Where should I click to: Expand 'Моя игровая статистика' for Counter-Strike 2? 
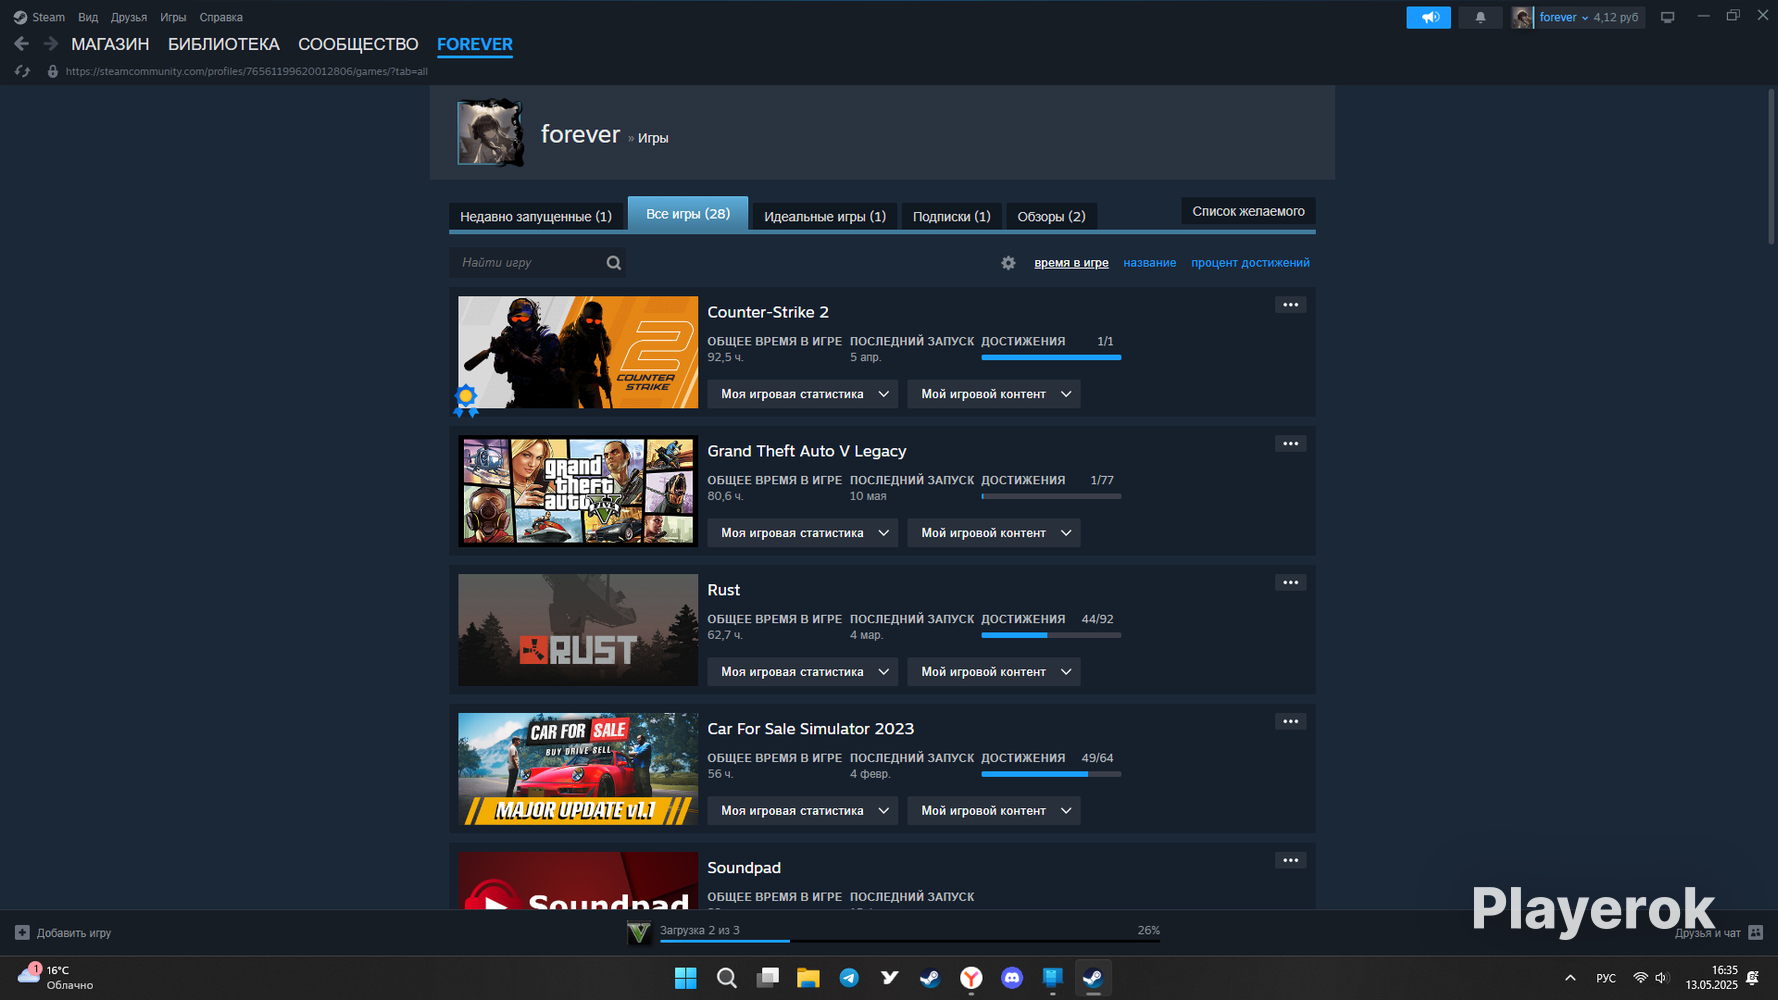(x=803, y=394)
